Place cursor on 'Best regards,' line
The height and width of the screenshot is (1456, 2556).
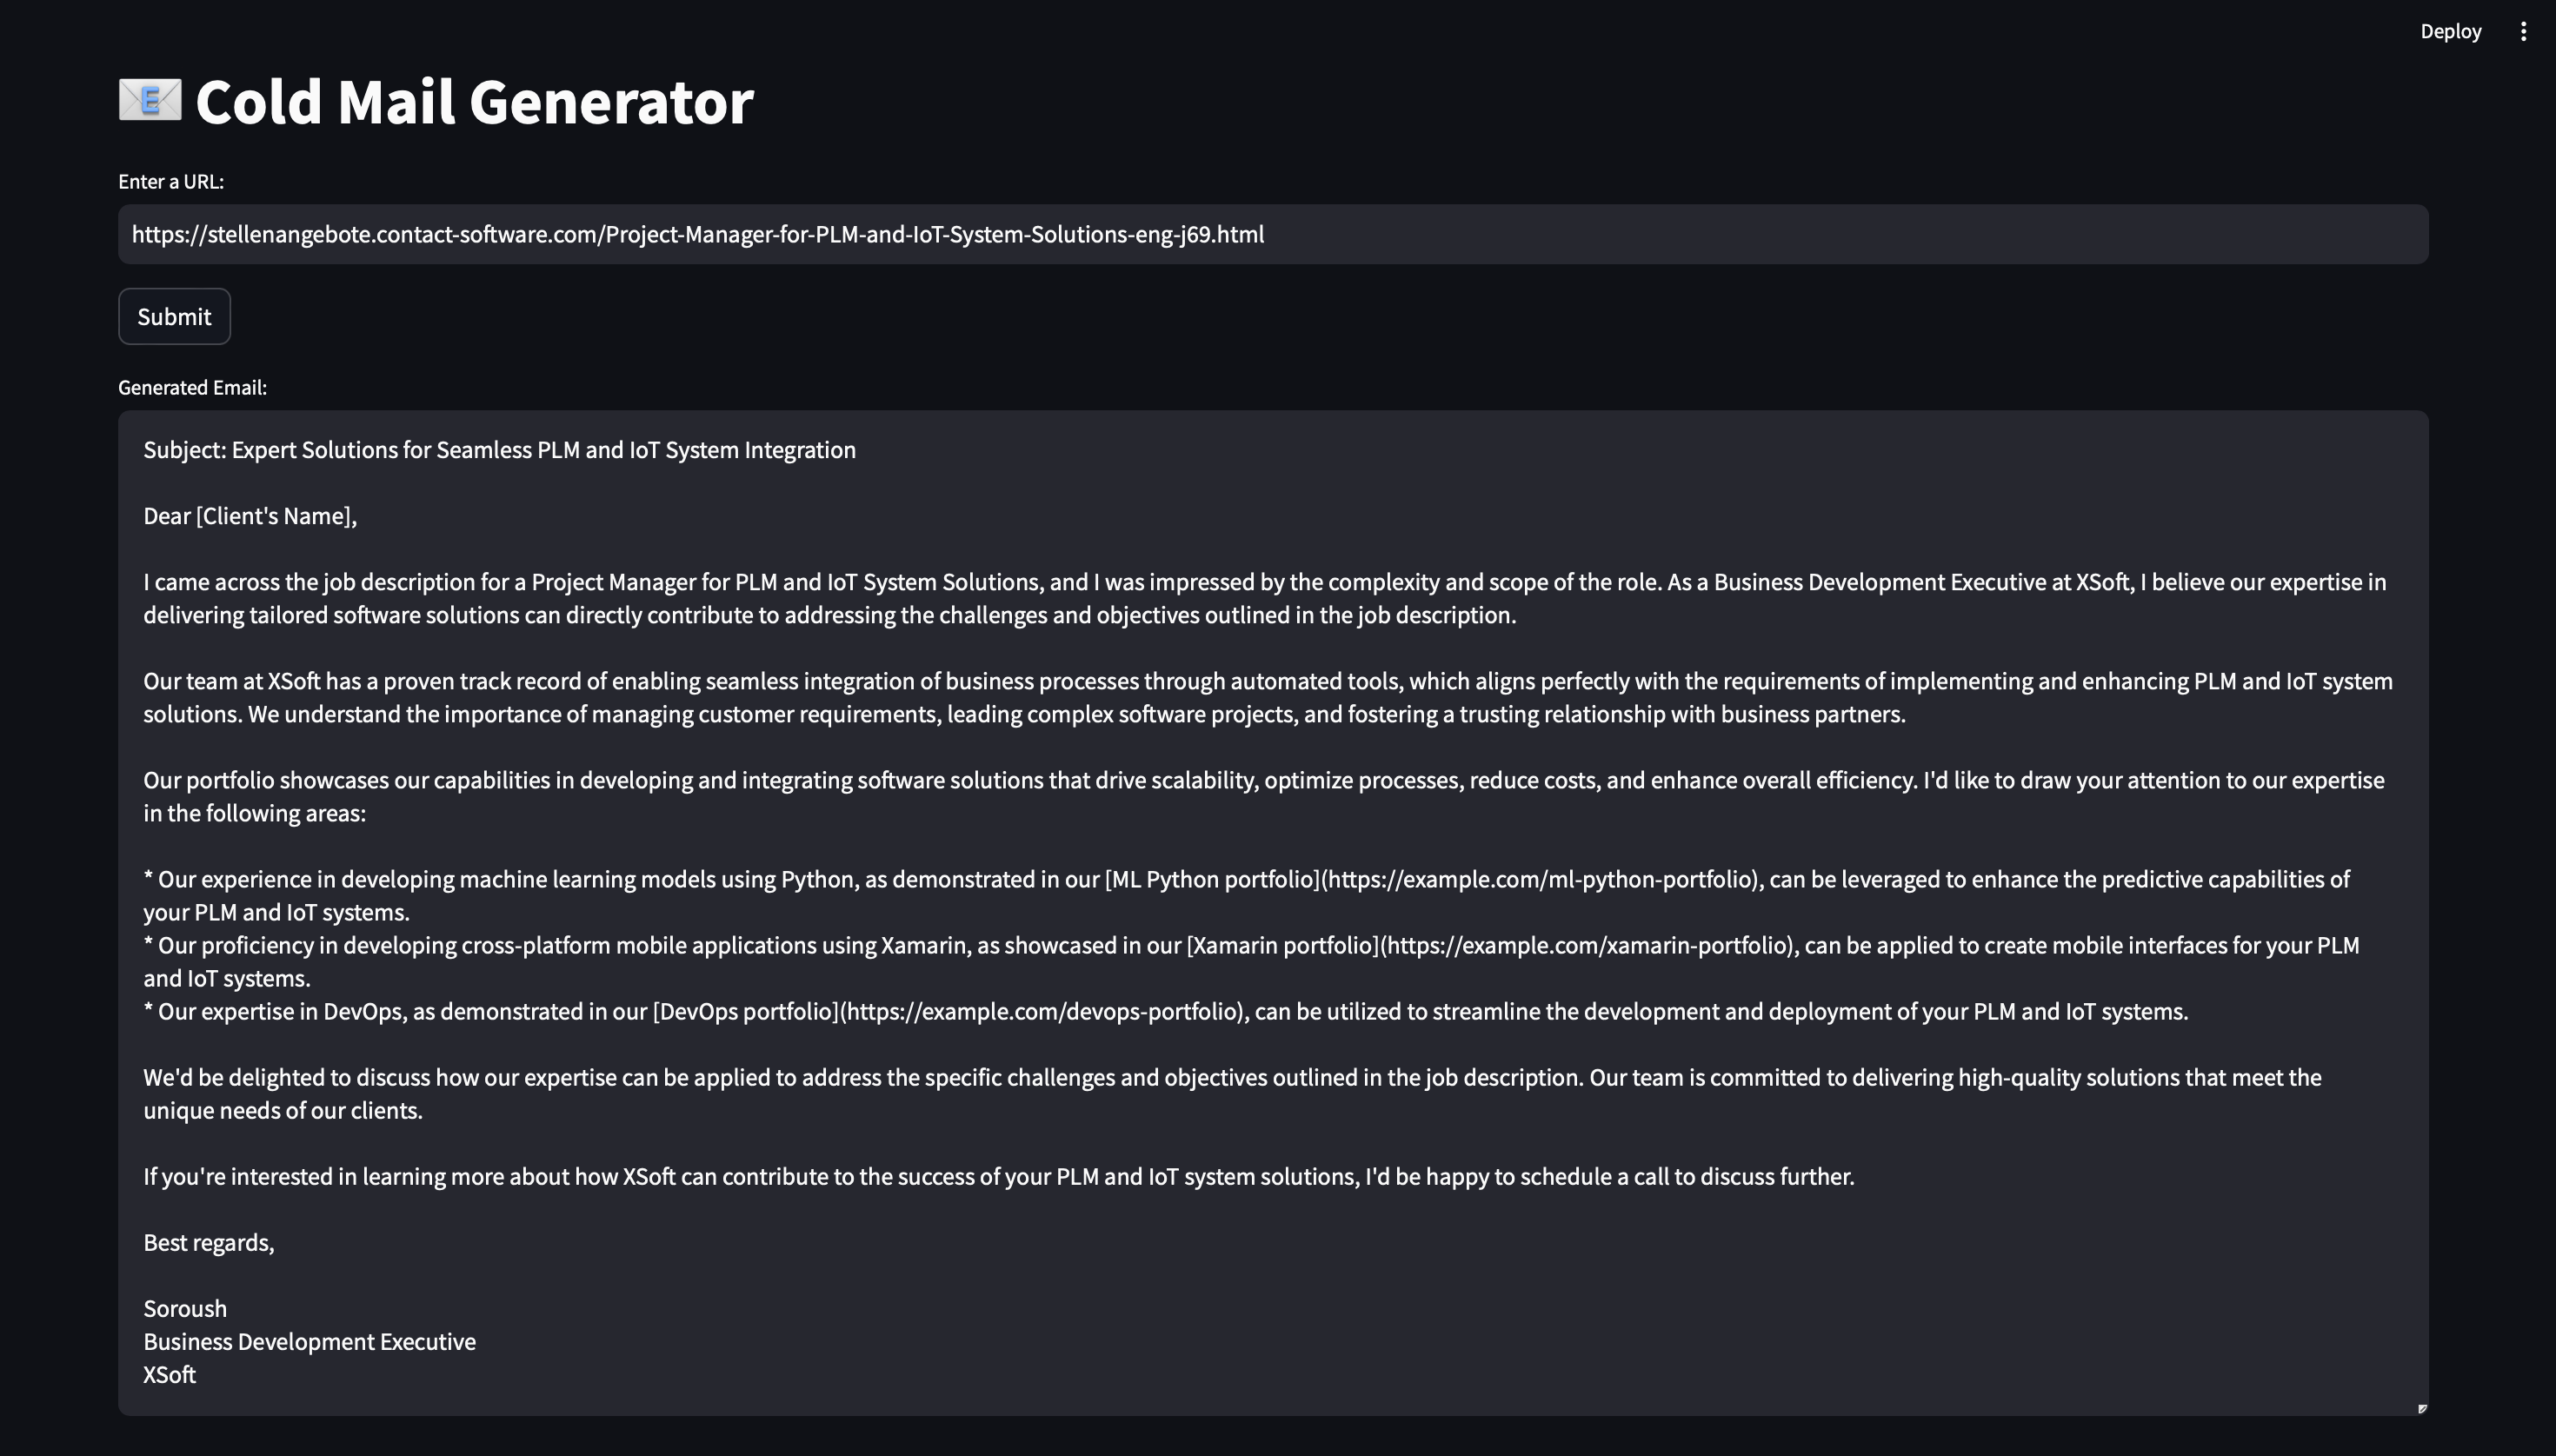coord(208,1242)
